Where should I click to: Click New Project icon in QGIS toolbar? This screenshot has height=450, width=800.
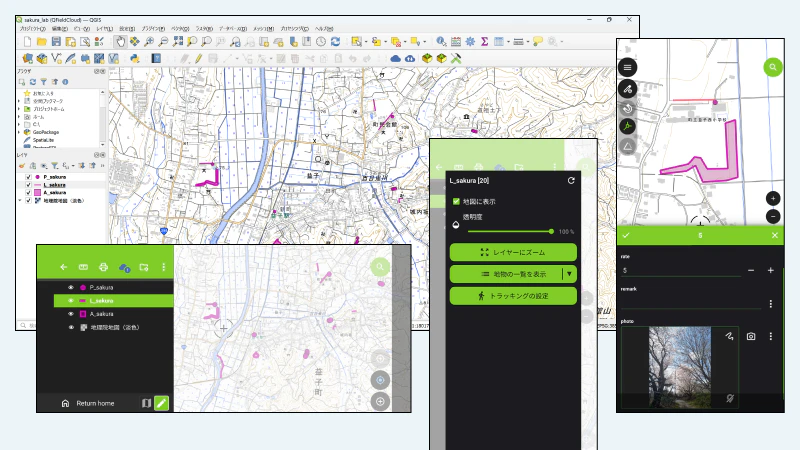[28, 42]
